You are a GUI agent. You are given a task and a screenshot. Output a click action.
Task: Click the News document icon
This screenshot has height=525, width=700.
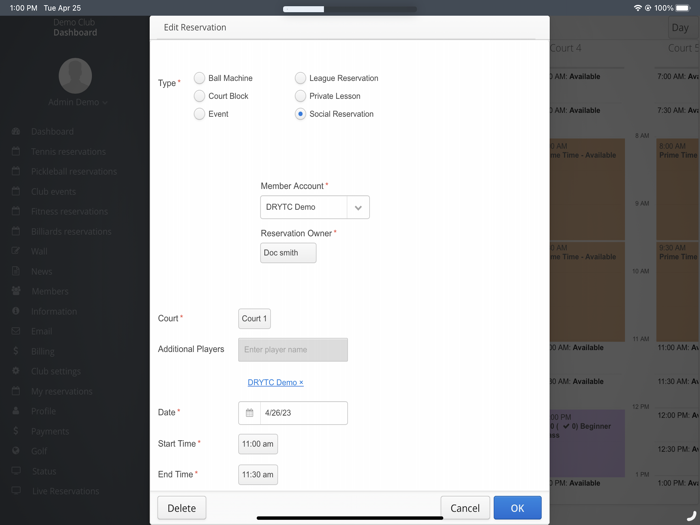pos(16,271)
